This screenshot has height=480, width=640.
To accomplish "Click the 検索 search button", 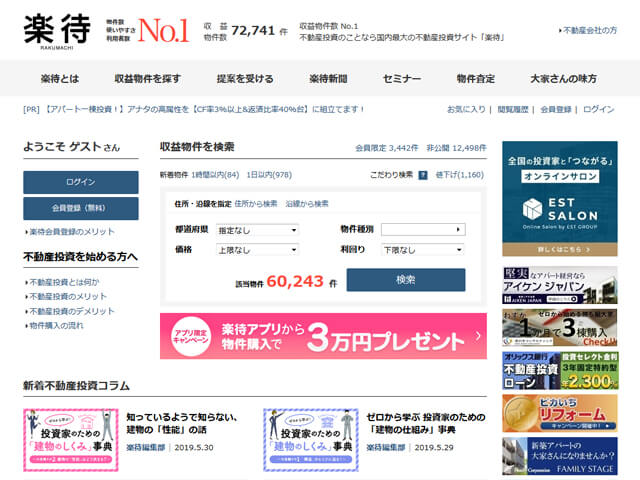I will (x=406, y=280).
